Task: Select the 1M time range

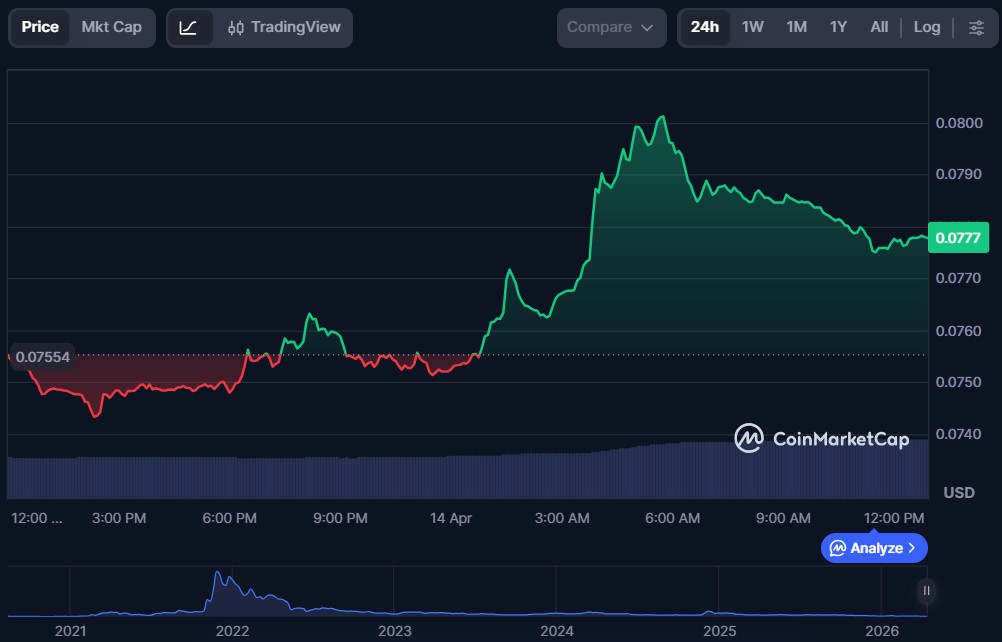Action: pos(796,27)
